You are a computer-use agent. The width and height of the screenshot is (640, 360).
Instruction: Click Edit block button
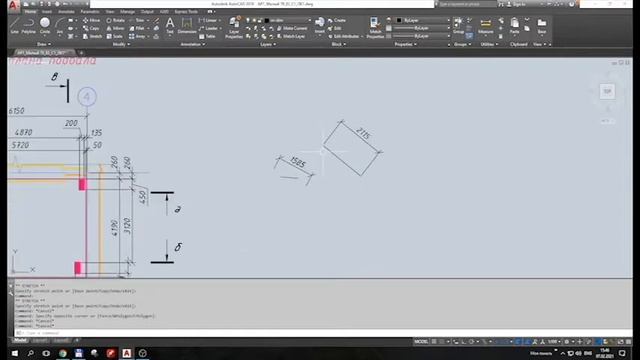coord(335,28)
